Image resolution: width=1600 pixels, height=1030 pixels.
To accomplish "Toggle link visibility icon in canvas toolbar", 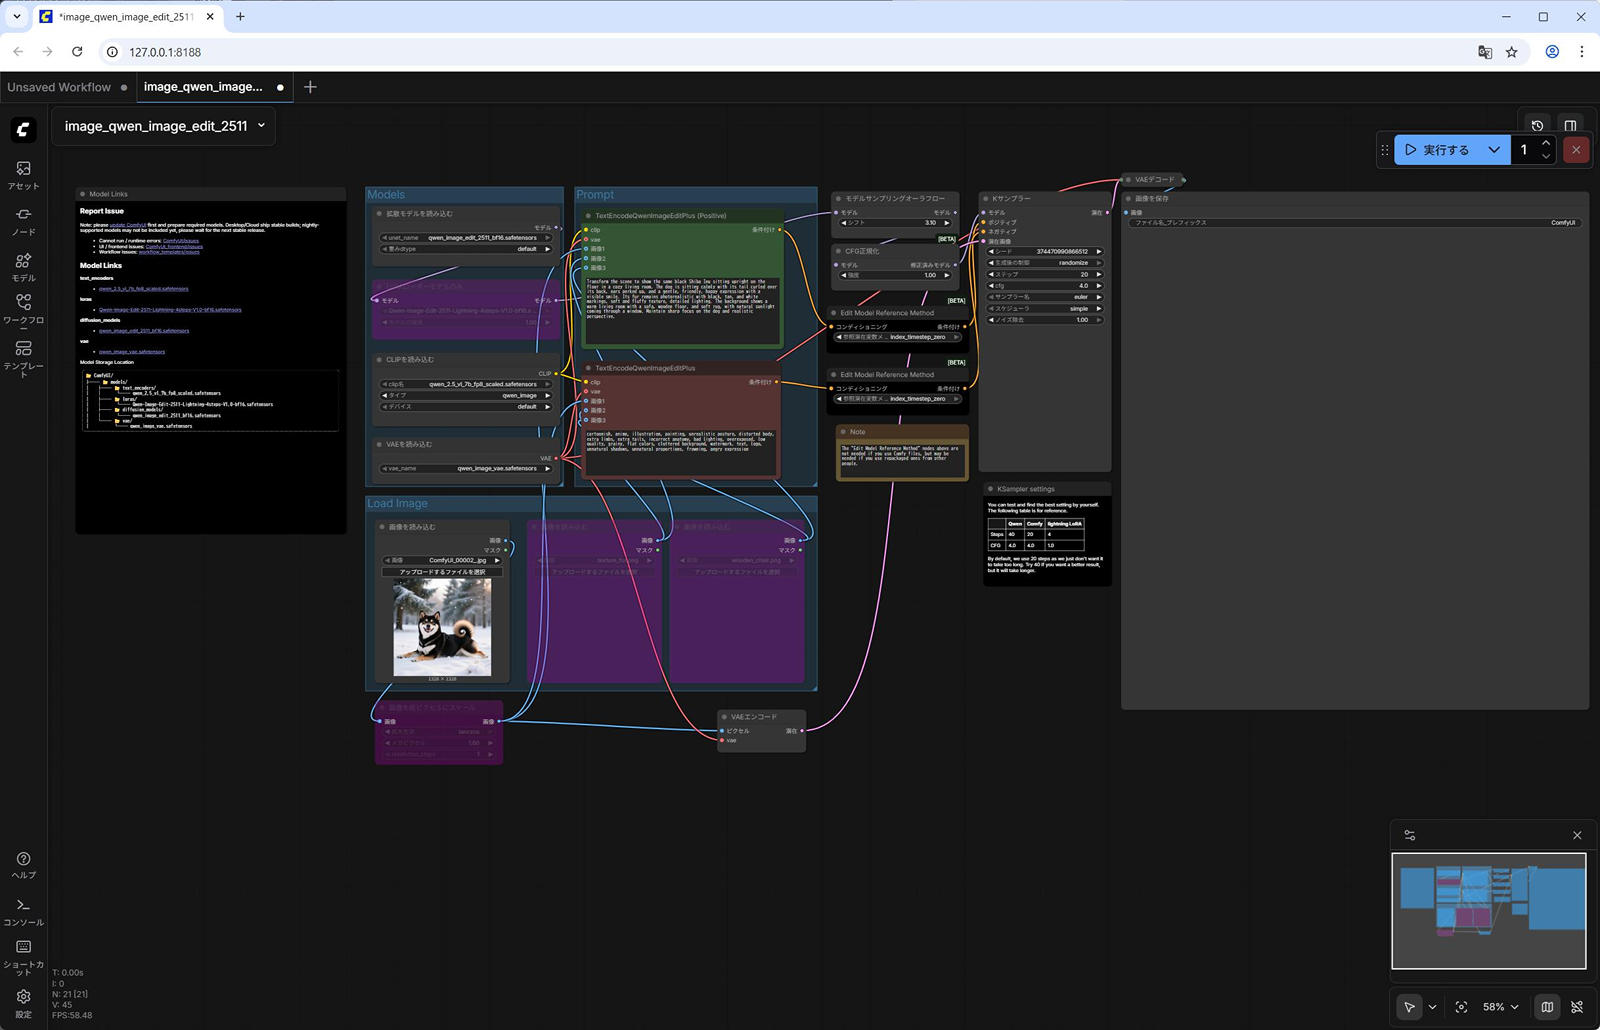I will 1577,1007.
